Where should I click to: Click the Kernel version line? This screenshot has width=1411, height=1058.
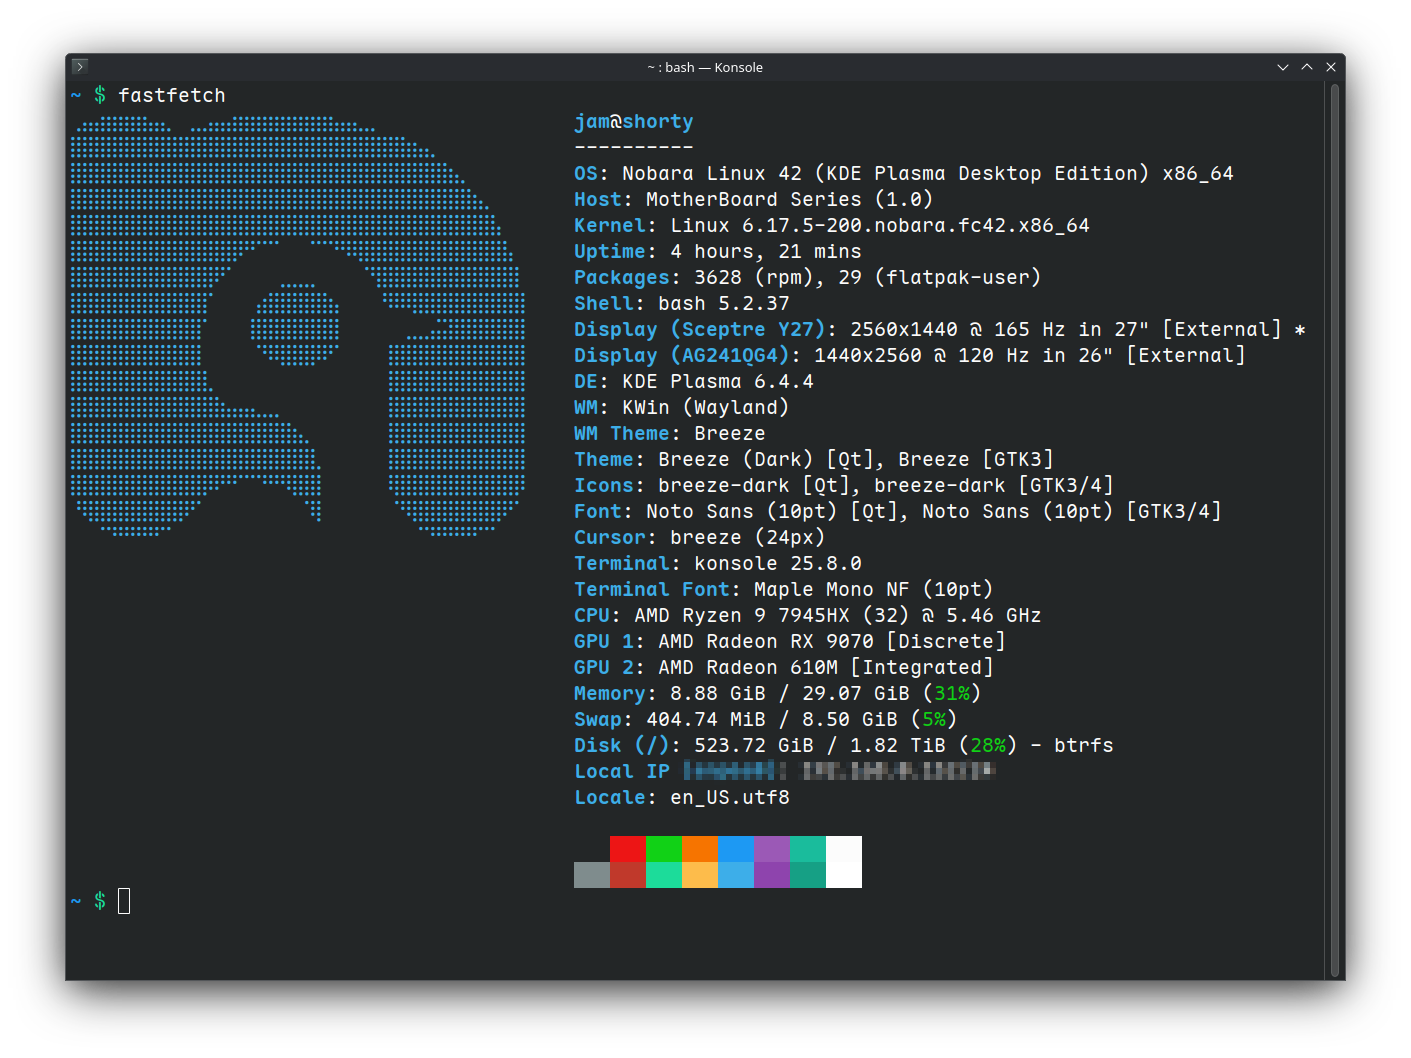831,225
